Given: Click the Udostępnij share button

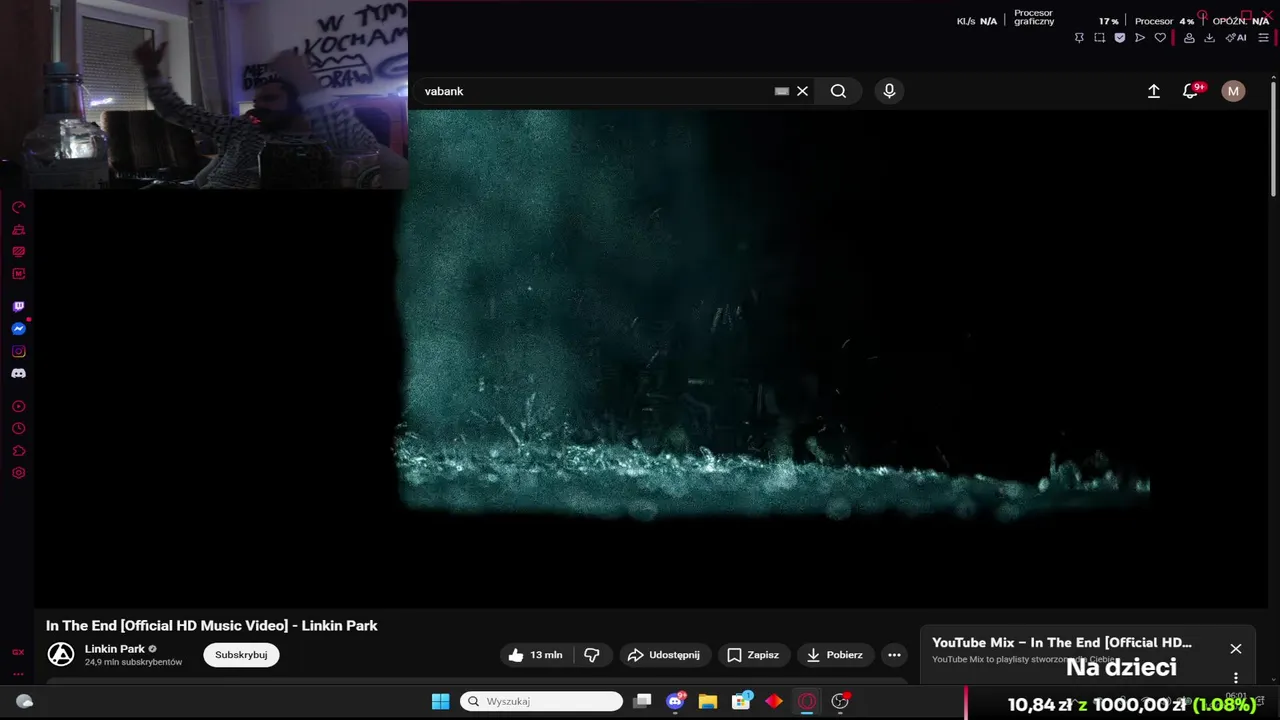Looking at the screenshot, I should point(665,655).
